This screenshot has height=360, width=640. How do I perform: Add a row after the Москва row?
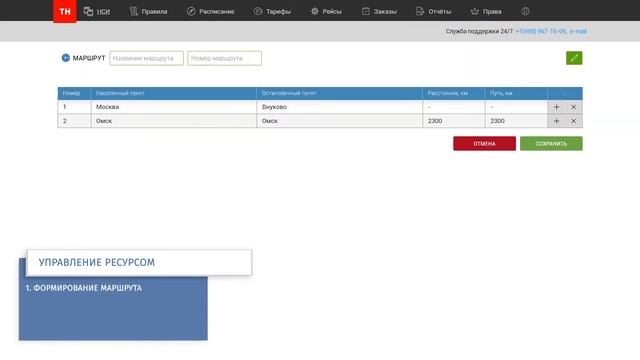556,107
